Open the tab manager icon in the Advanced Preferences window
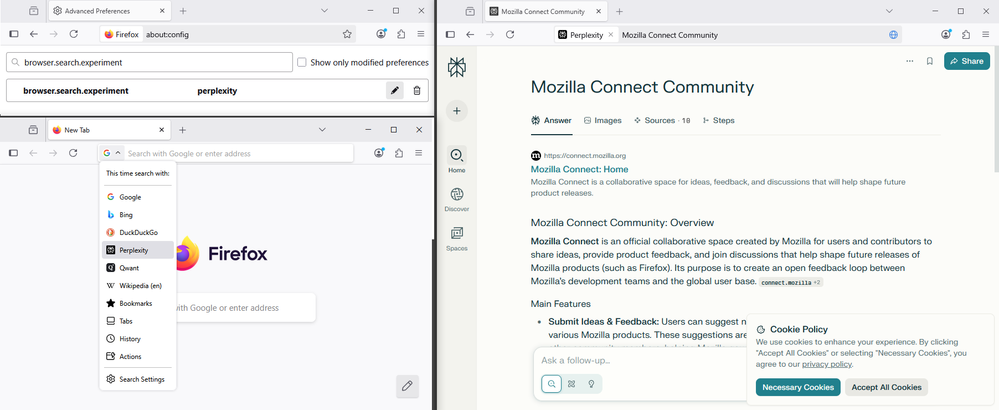Image resolution: width=999 pixels, height=410 pixels. click(x=33, y=11)
